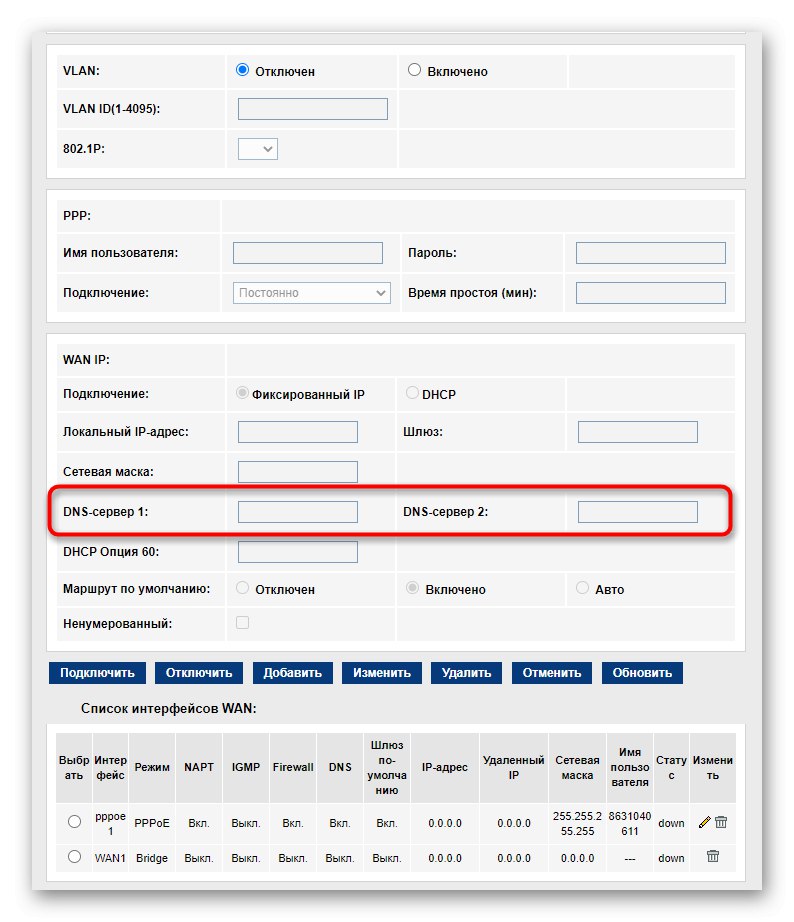This screenshot has width=794, height=922.
Task: Click the Обновить button
Action: 642,673
